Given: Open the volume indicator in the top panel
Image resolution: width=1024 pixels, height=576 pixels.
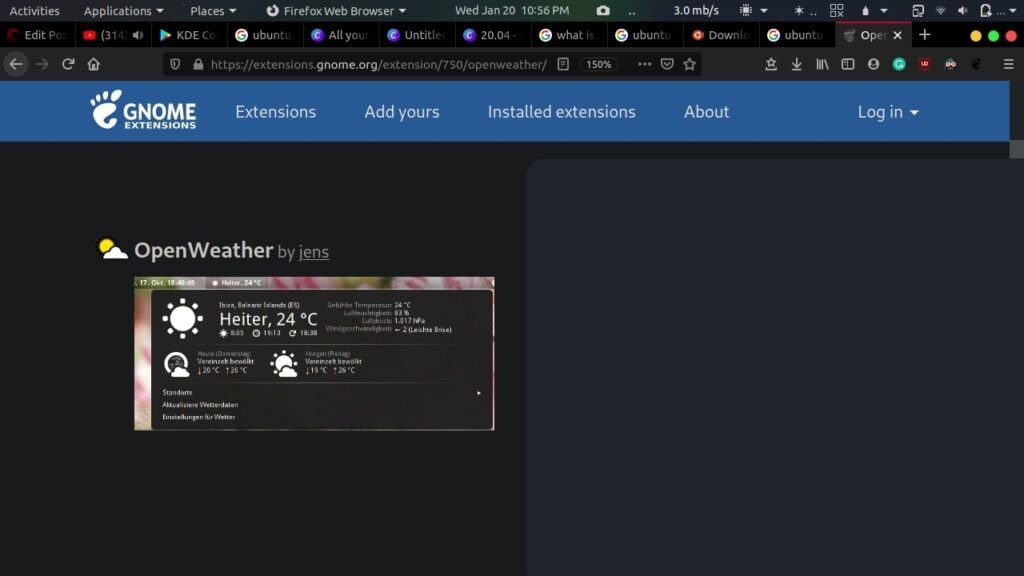Looking at the screenshot, I should (963, 10).
